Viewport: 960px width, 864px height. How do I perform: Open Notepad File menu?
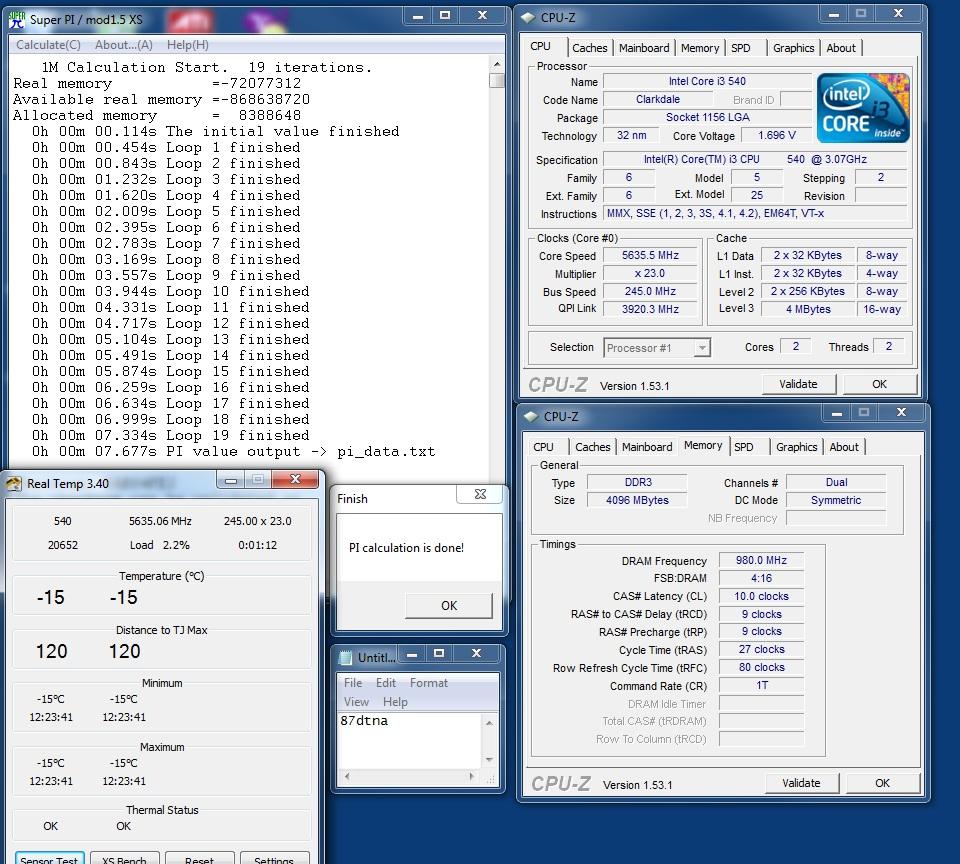point(353,683)
